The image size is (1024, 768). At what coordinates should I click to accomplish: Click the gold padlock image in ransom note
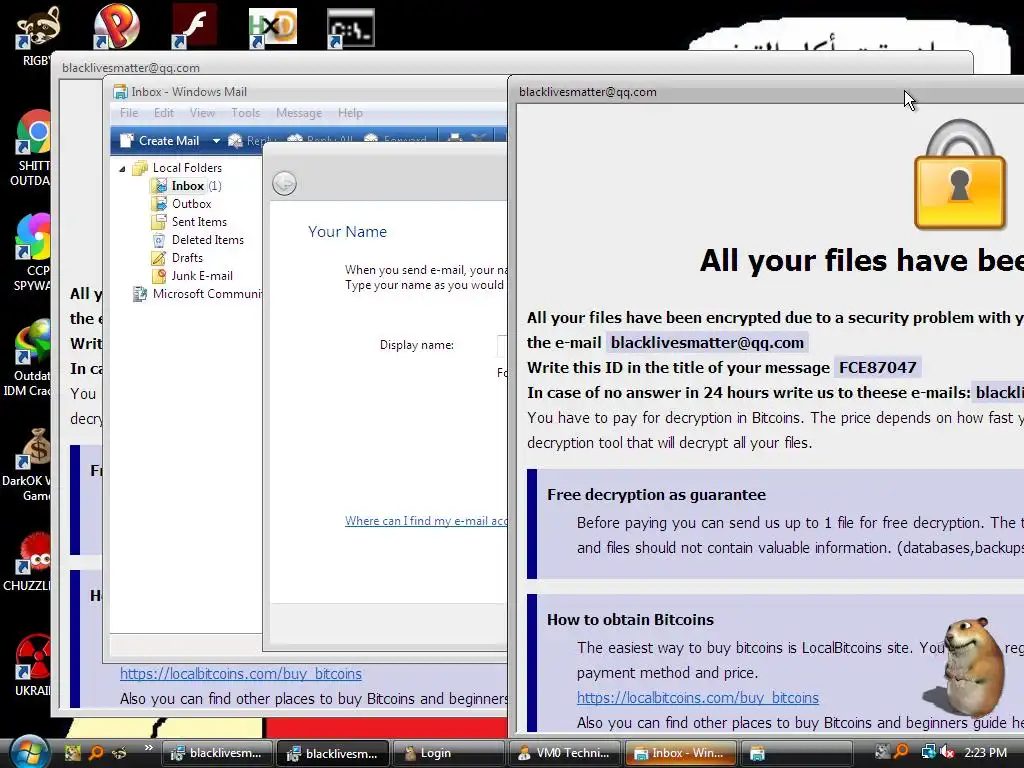point(959,175)
